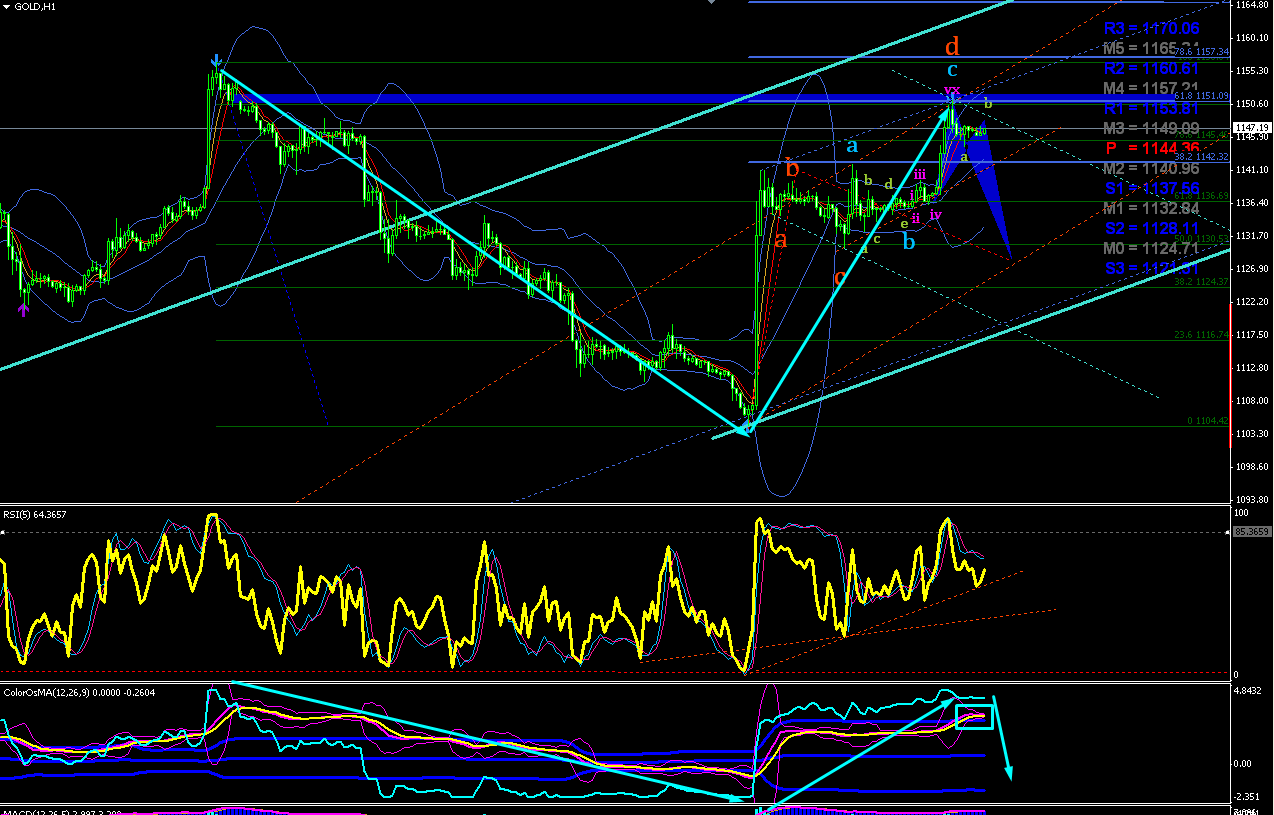Click the M0 = 1124.71 mid-pivot label
Screen dimensions: 1274x815
(1152, 248)
